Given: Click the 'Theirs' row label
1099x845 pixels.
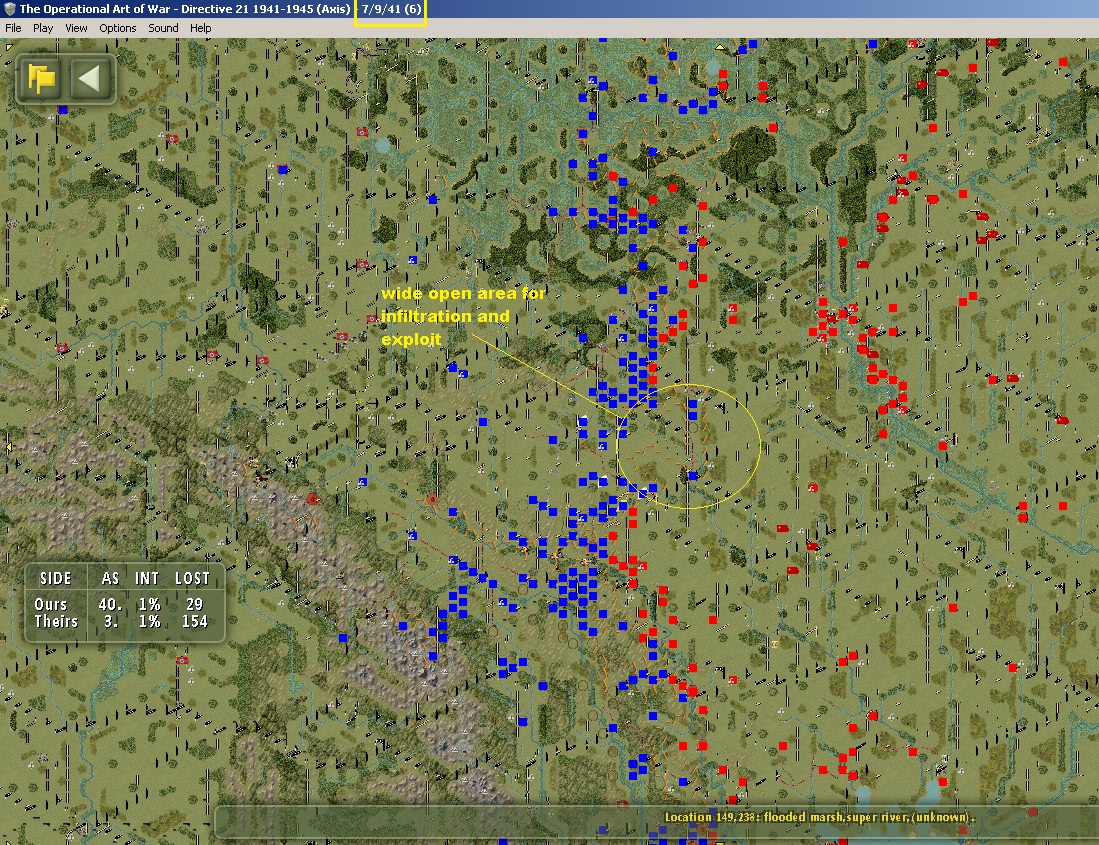Looking at the screenshot, I should [x=56, y=621].
